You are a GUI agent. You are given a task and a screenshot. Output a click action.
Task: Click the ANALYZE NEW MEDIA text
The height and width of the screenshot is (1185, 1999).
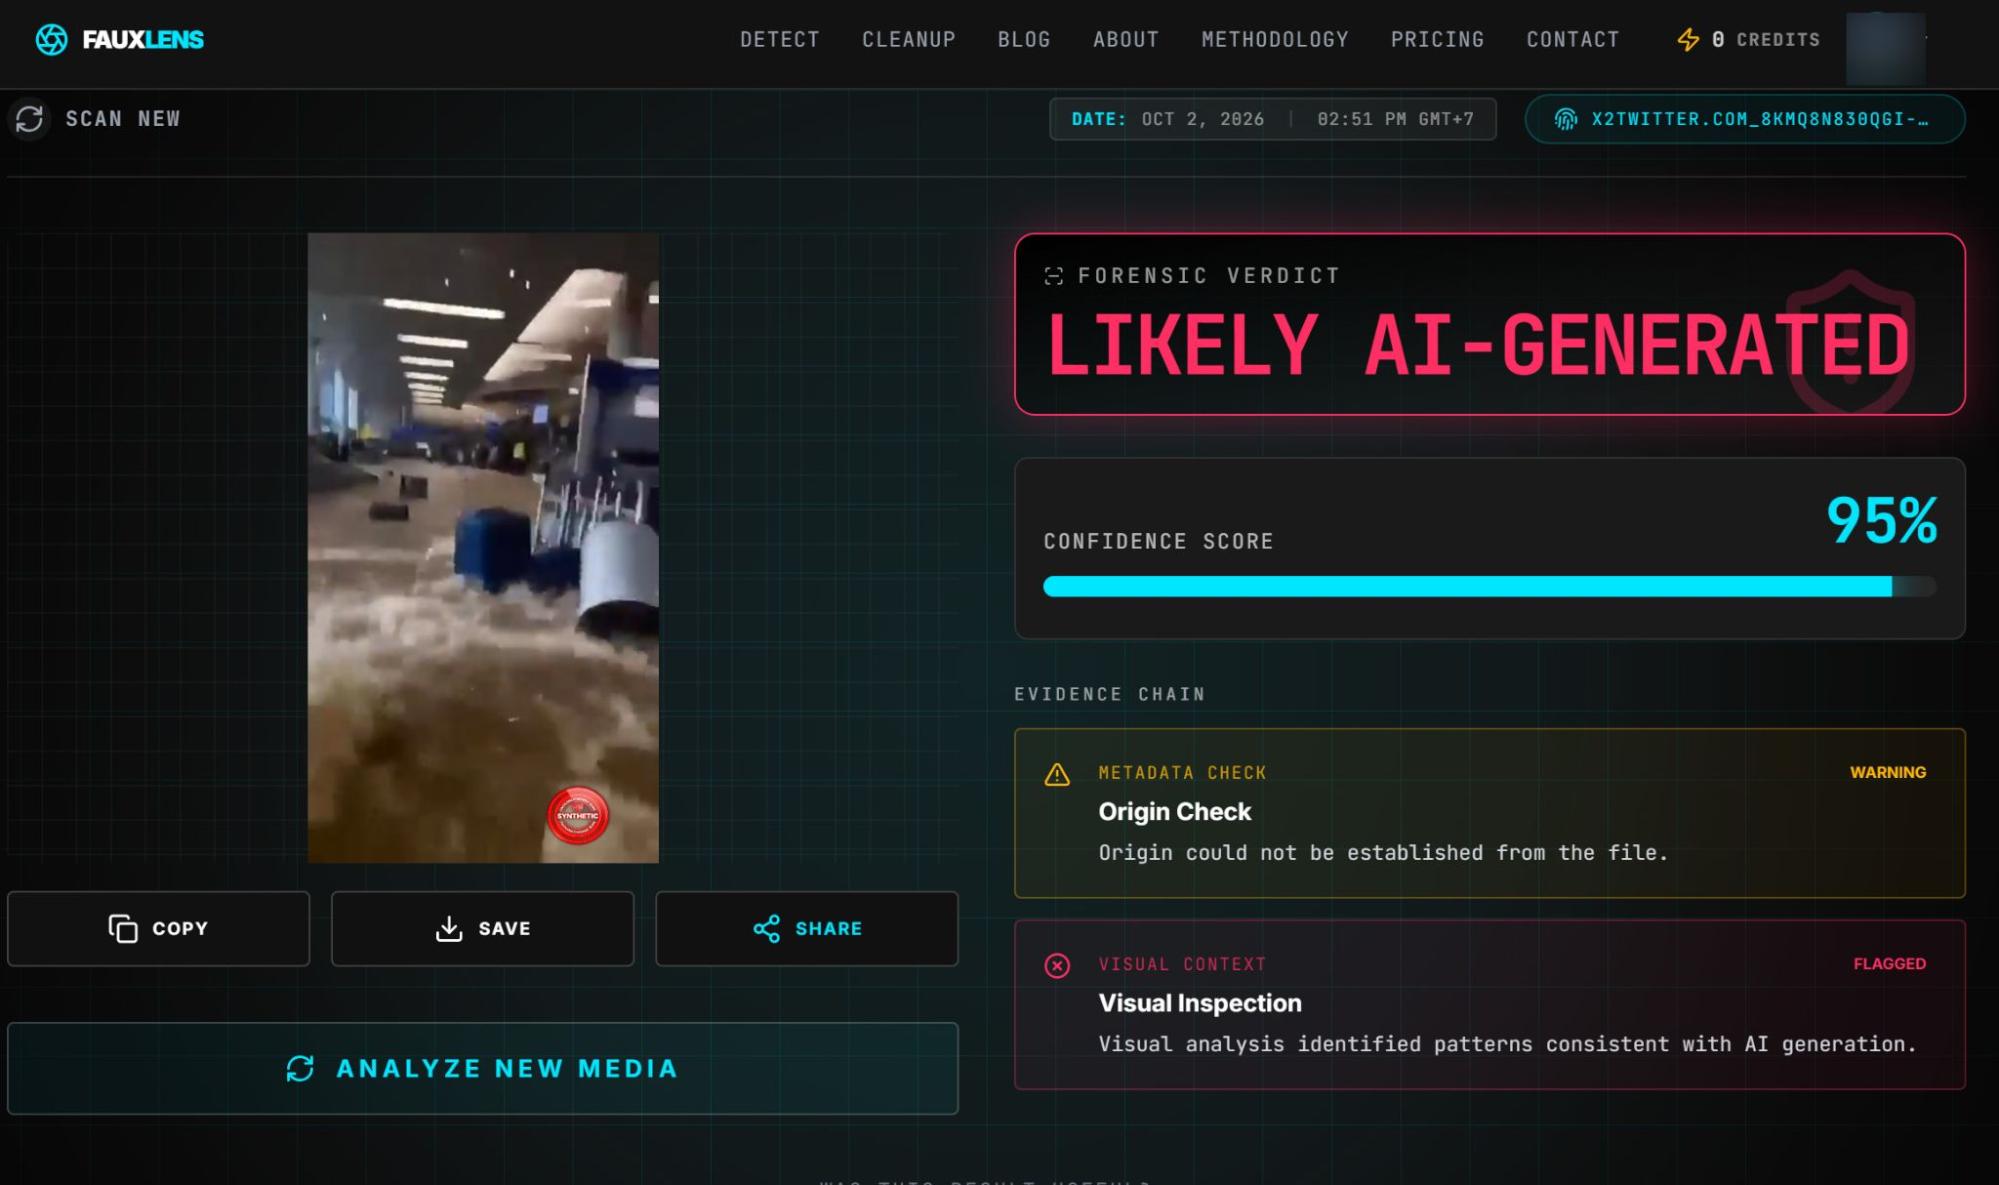click(x=508, y=1068)
